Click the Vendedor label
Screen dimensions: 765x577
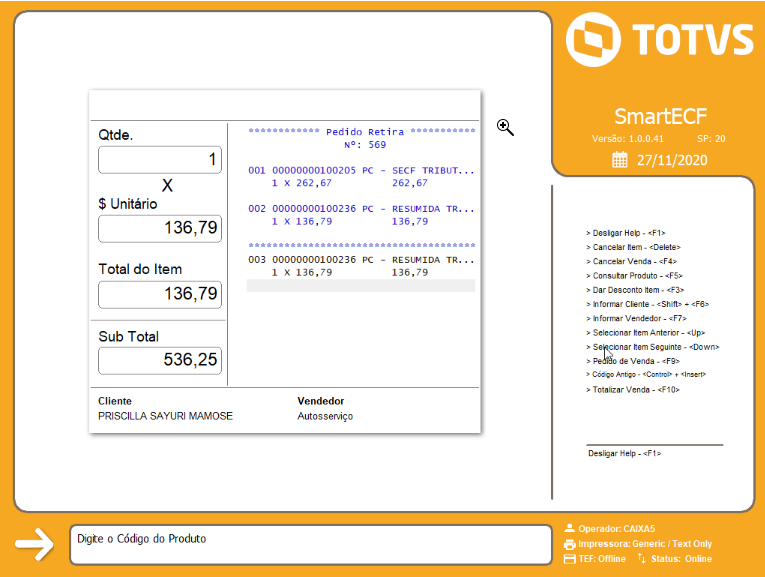[x=321, y=401]
